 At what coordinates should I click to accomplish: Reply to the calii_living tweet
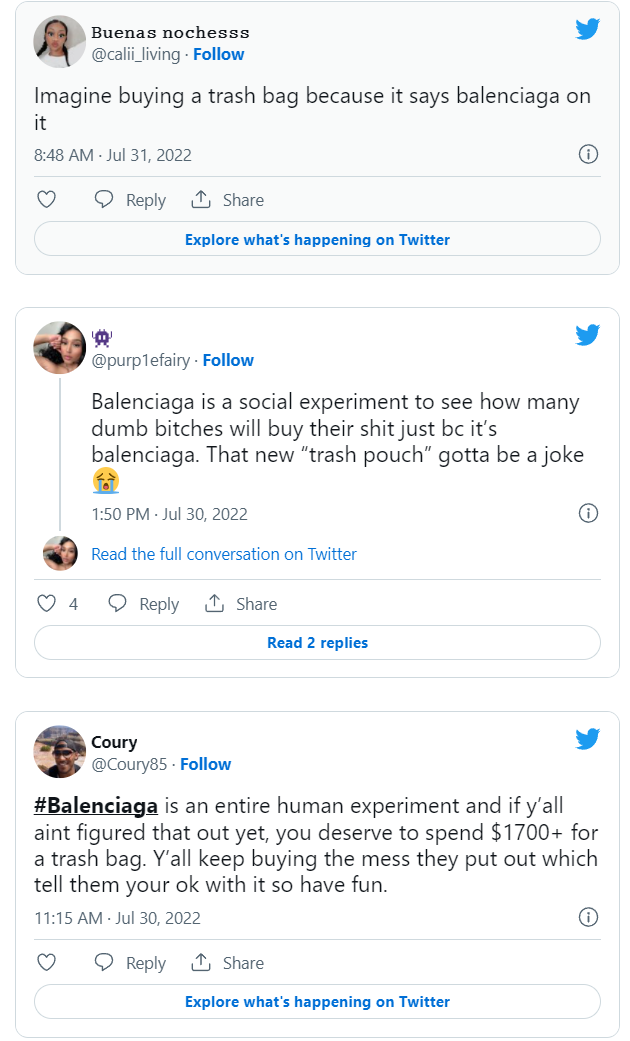coord(130,200)
